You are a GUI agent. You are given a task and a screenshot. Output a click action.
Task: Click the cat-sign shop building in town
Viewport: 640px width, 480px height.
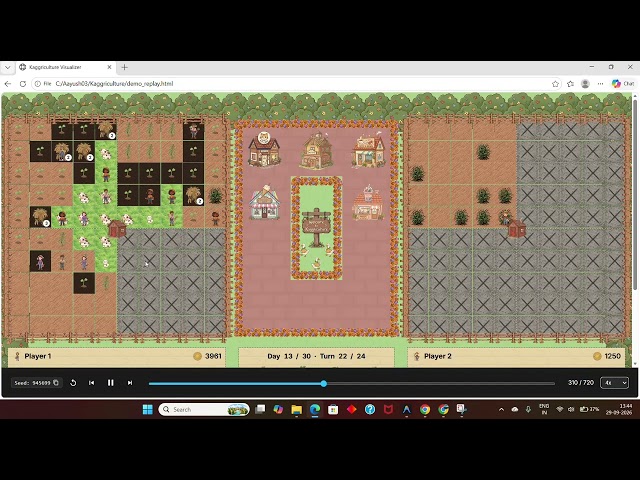264,149
